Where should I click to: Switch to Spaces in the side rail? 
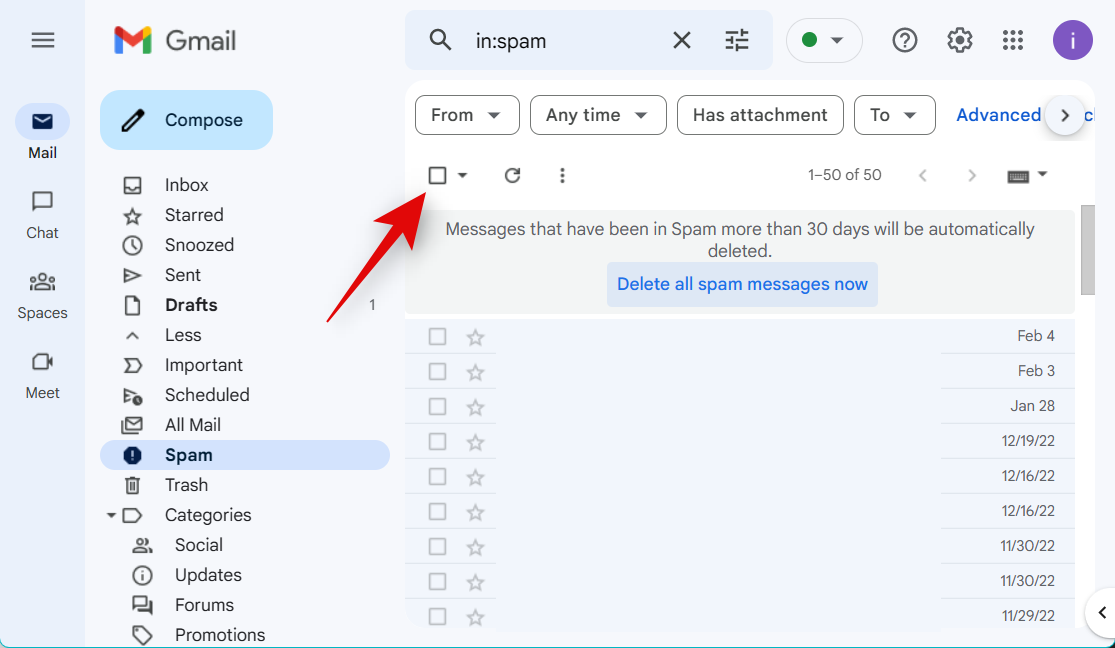(43, 295)
